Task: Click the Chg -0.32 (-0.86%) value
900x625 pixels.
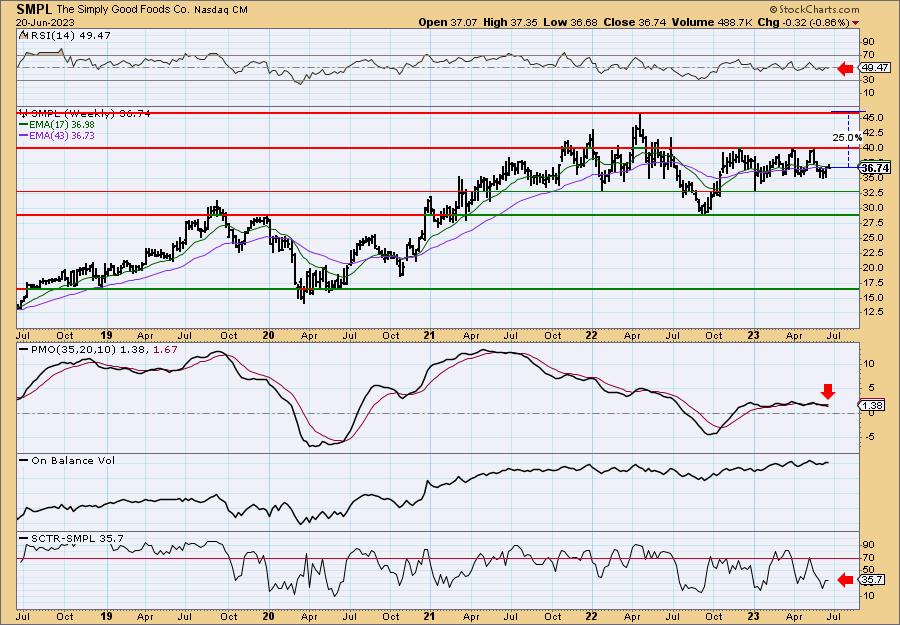Action: click(x=804, y=22)
